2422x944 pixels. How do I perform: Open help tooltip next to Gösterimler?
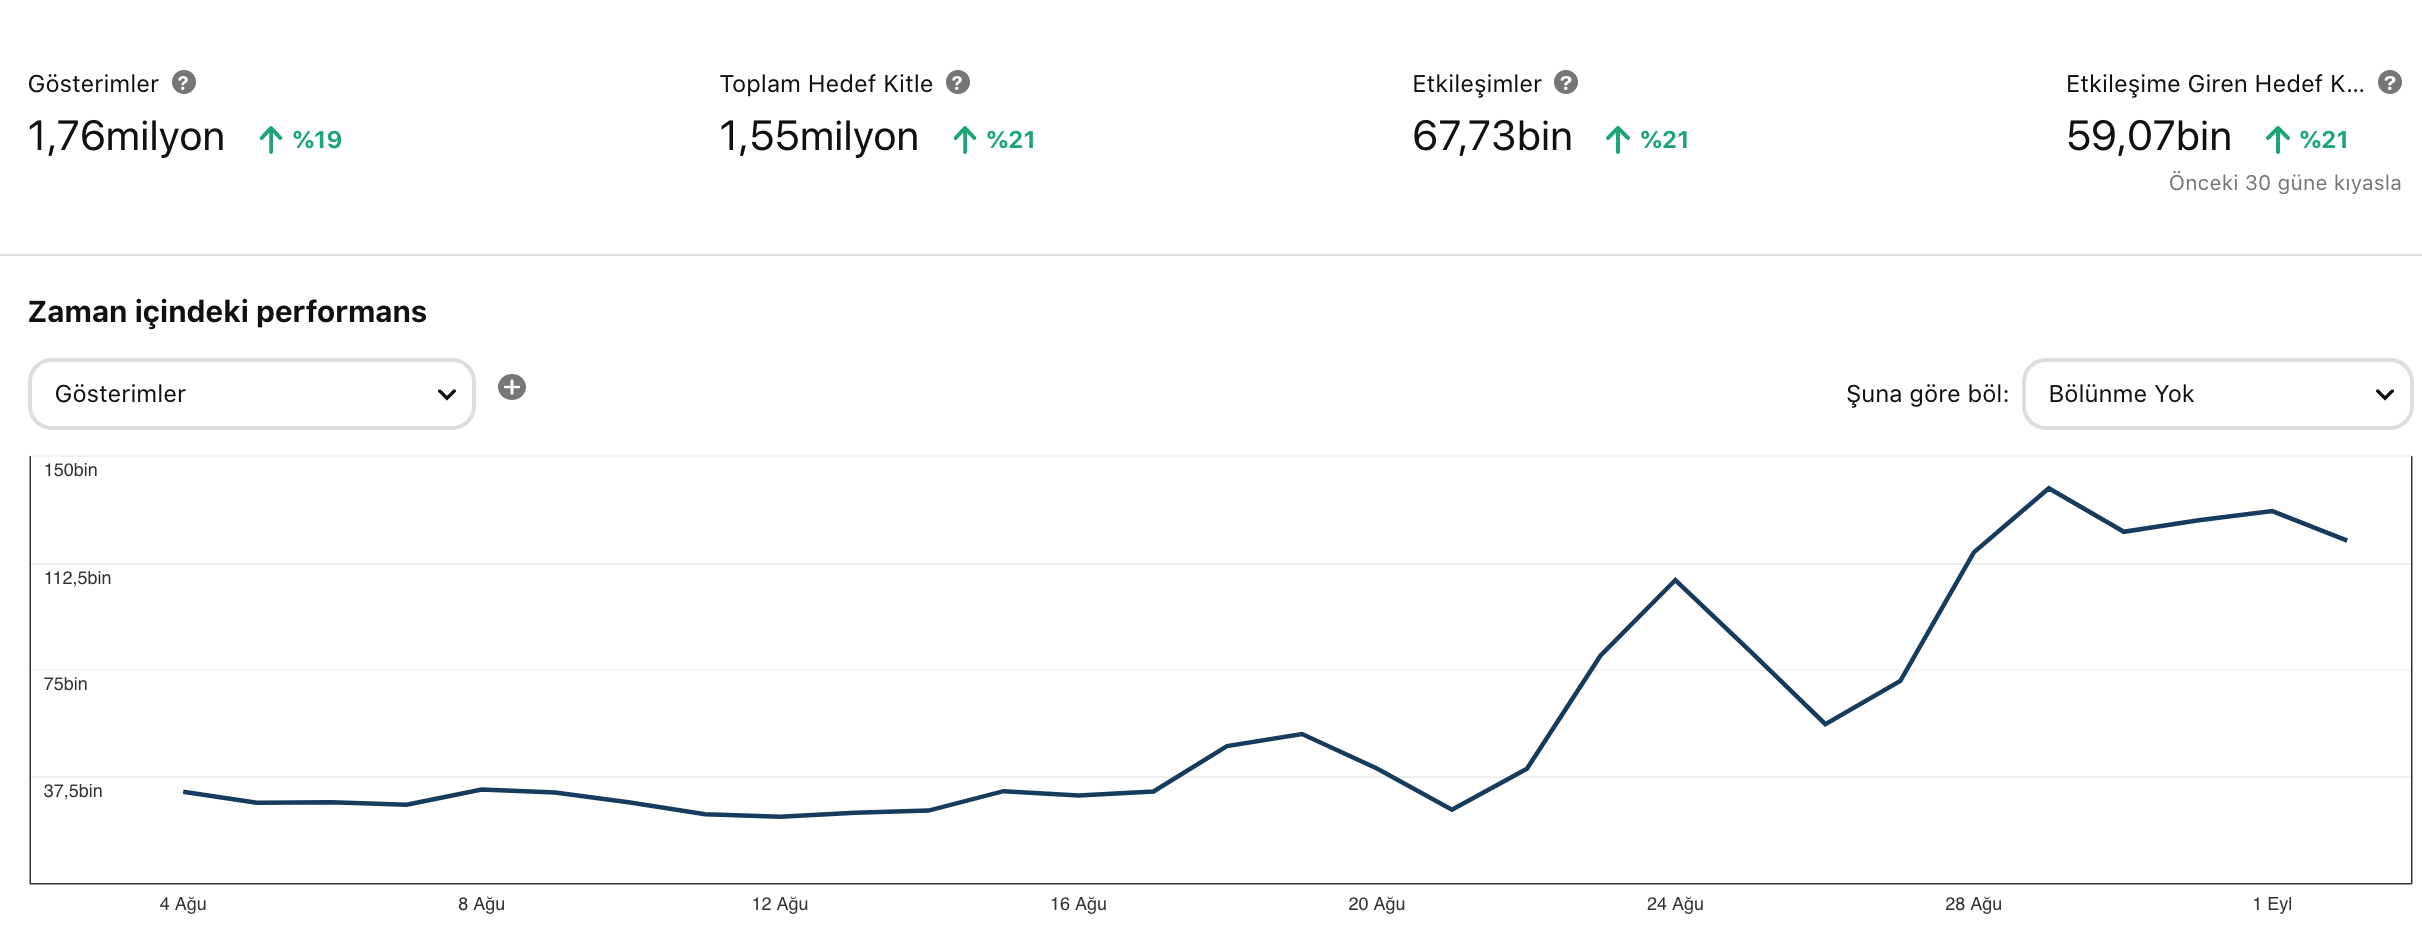tap(184, 82)
